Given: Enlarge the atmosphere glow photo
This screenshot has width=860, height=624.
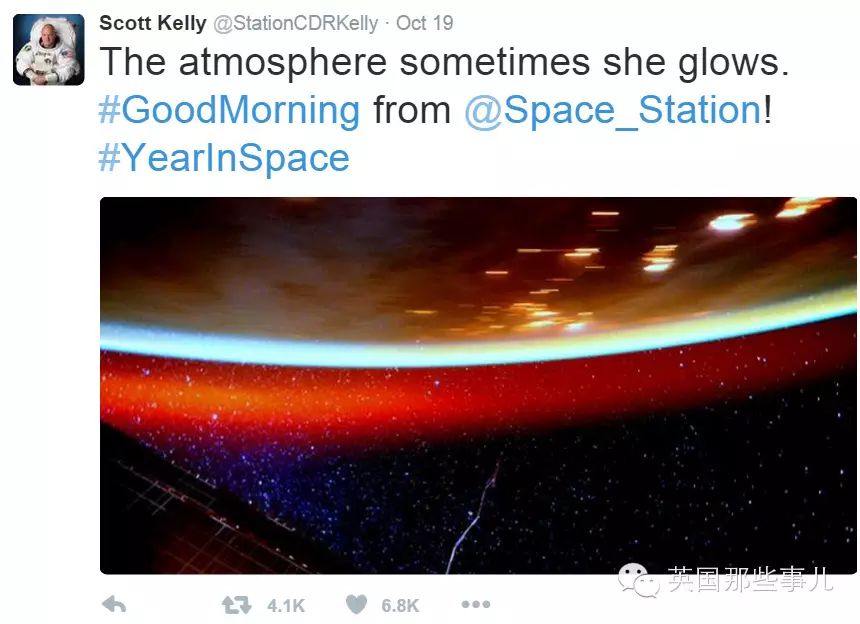Looking at the screenshot, I should [478, 385].
